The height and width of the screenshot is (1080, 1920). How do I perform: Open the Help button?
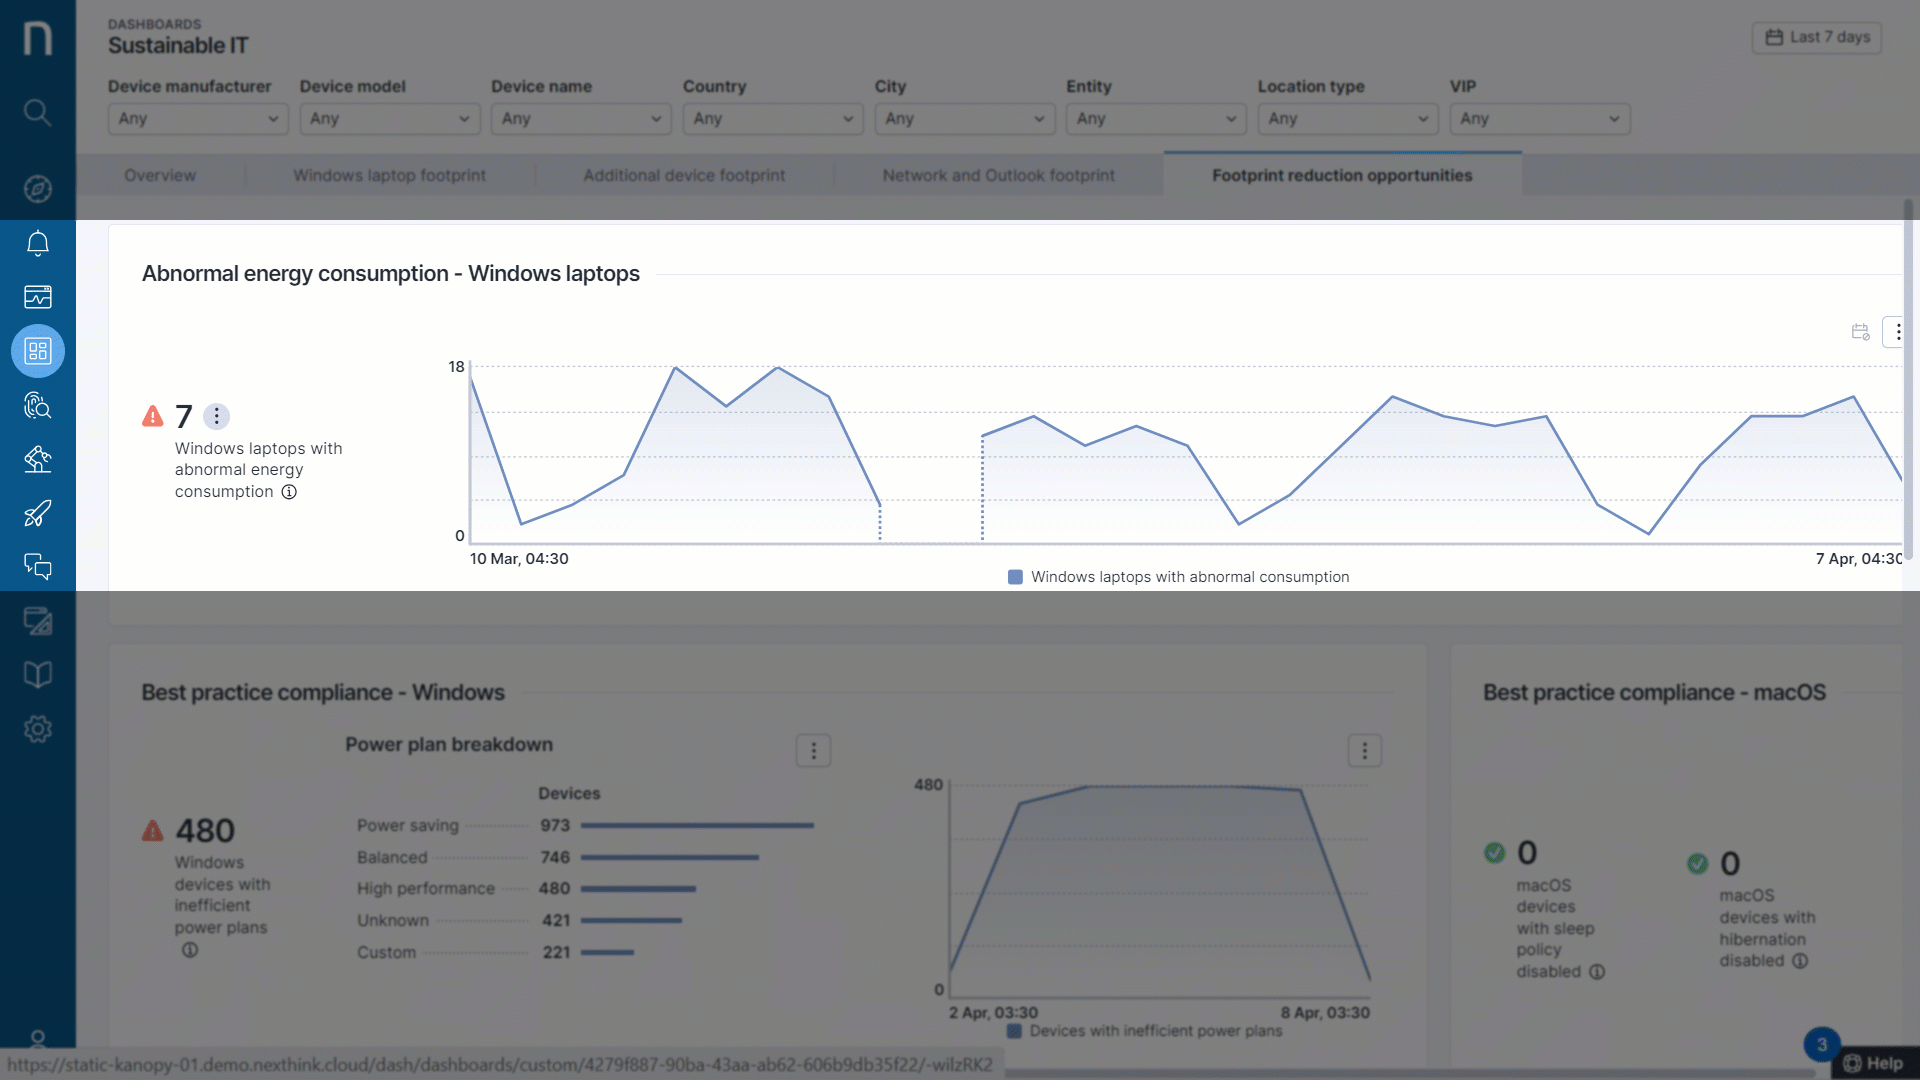click(x=1874, y=1063)
